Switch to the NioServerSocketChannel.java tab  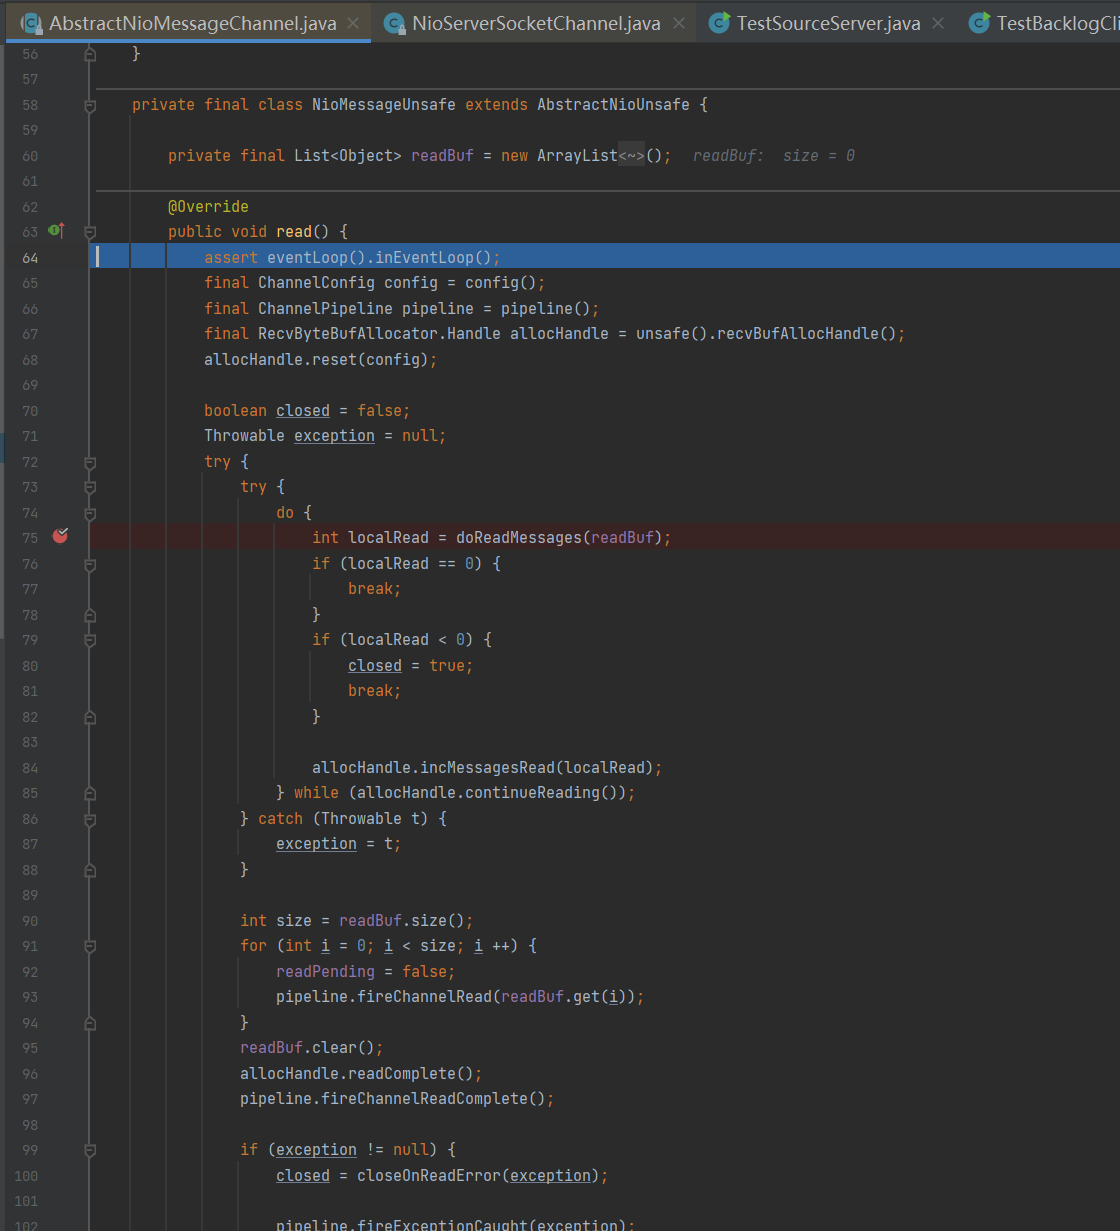click(536, 23)
